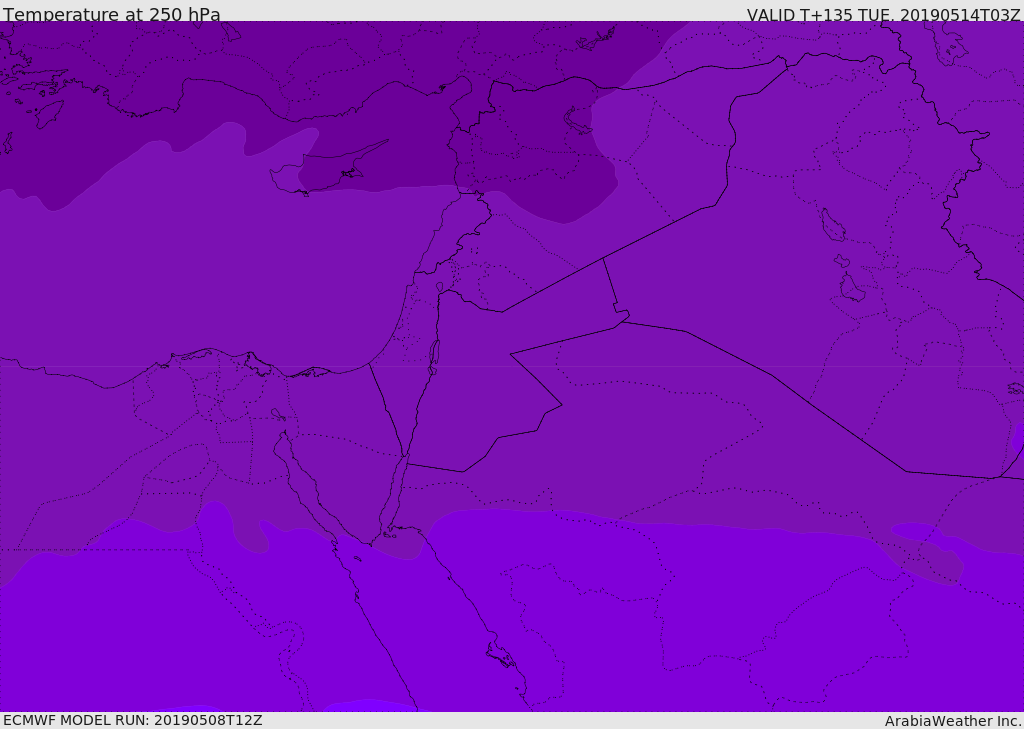Screen dimensions: 1024x729
Task: Click the ECMWF MODEL RUN label
Action: tap(132, 720)
